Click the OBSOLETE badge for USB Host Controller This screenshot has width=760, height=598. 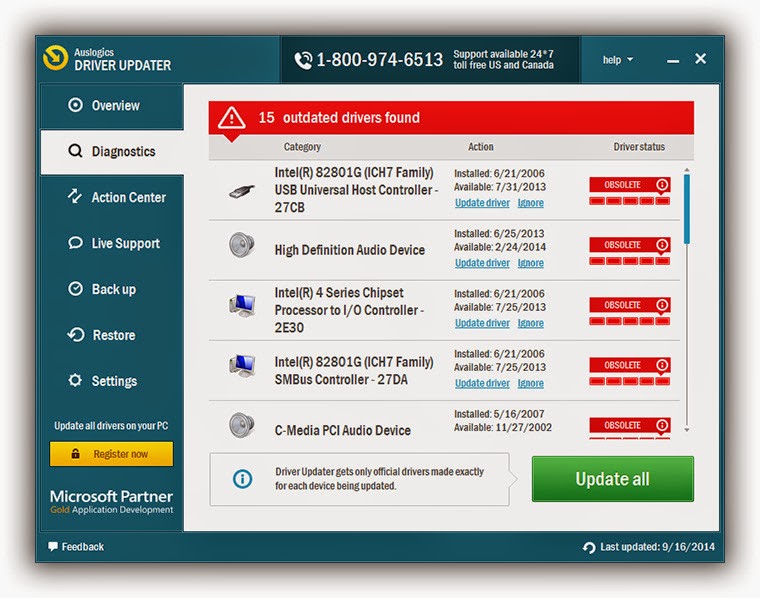pos(630,185)
